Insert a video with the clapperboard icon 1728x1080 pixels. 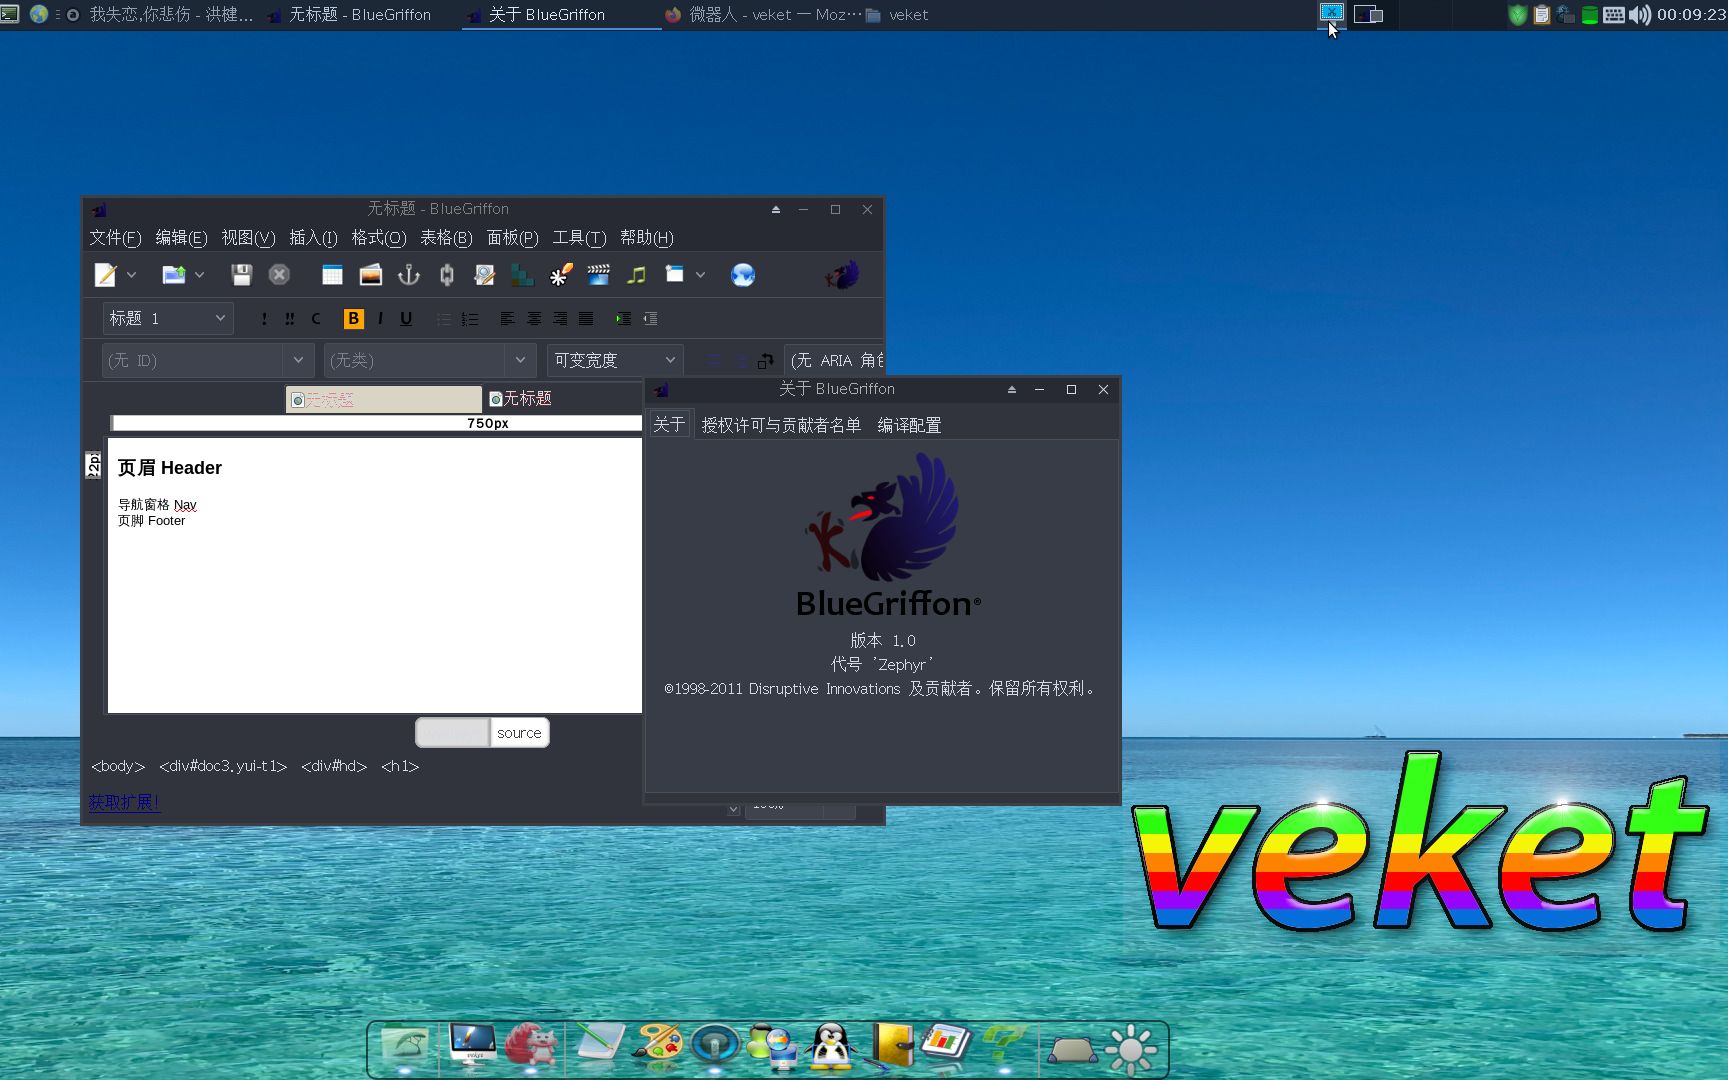tap(599, 275)
